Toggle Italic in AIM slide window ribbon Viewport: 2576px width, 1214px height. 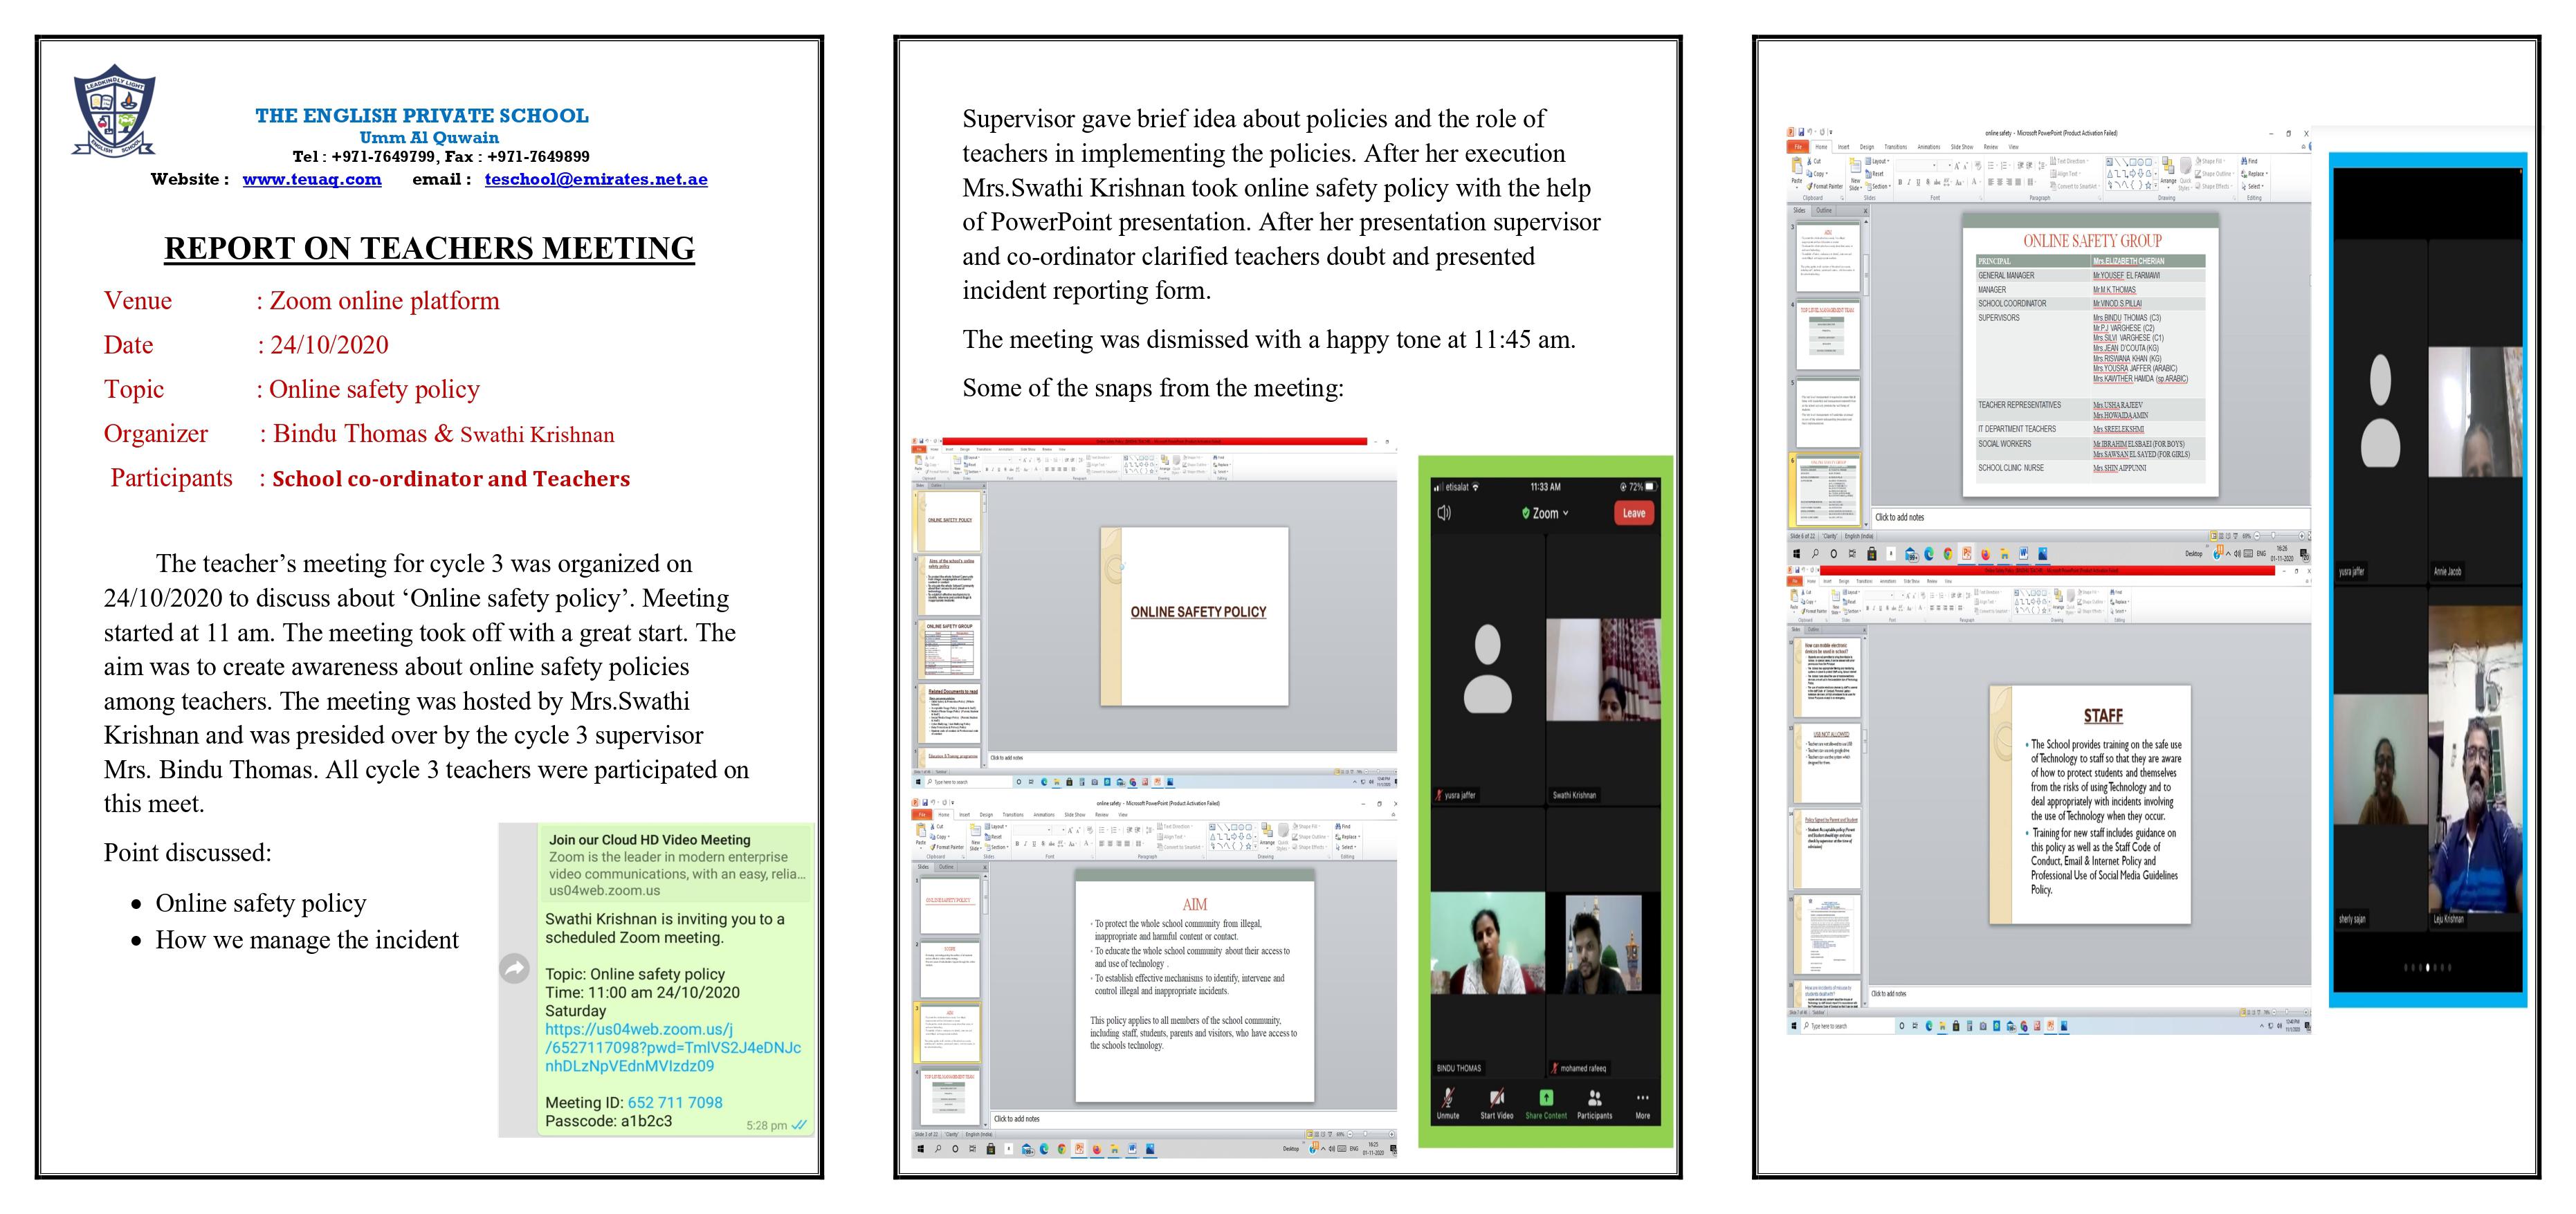pyautogui.click(x=1025, y=844)
